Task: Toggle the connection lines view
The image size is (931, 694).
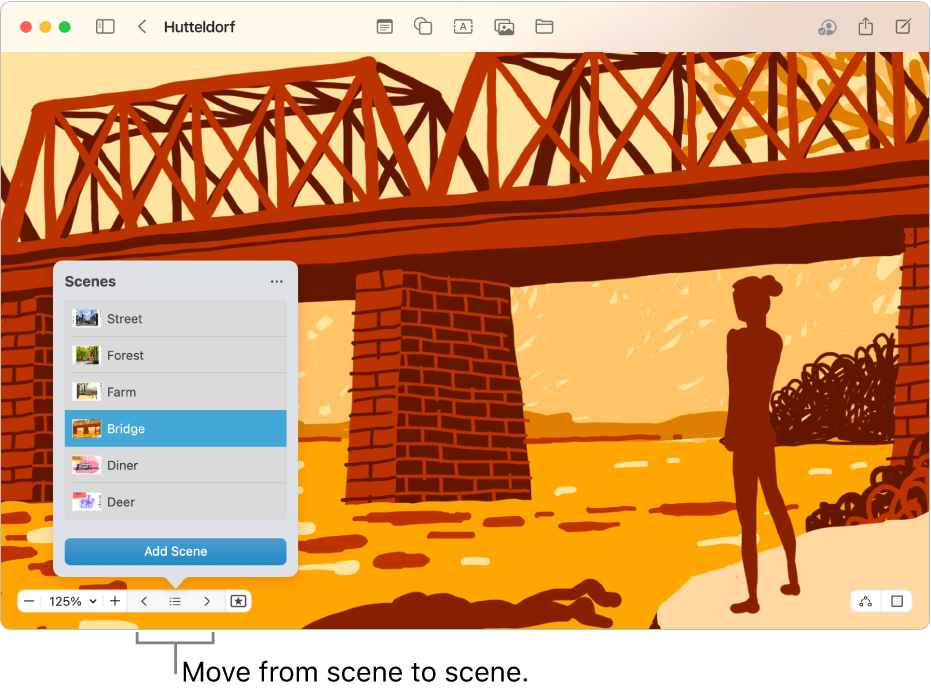Action: click(x=864, y=601)
